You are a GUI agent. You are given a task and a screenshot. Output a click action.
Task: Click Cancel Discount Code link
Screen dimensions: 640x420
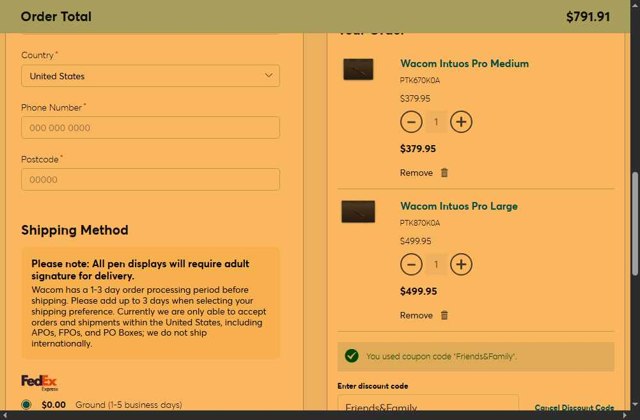(x=574, y=407)
